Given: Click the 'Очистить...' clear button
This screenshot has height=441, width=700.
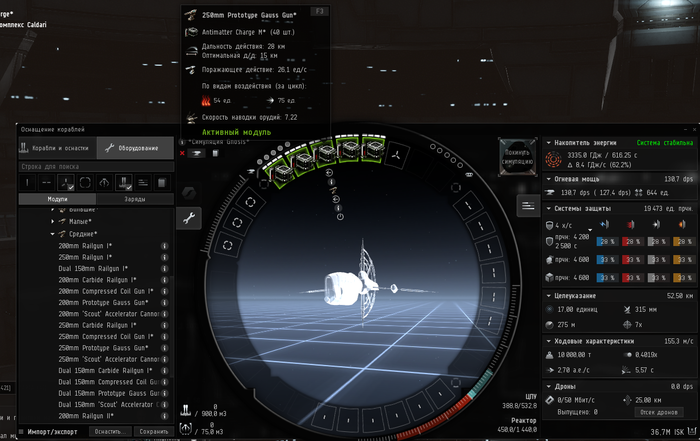Looking at the screenshot, I should 108,432.
